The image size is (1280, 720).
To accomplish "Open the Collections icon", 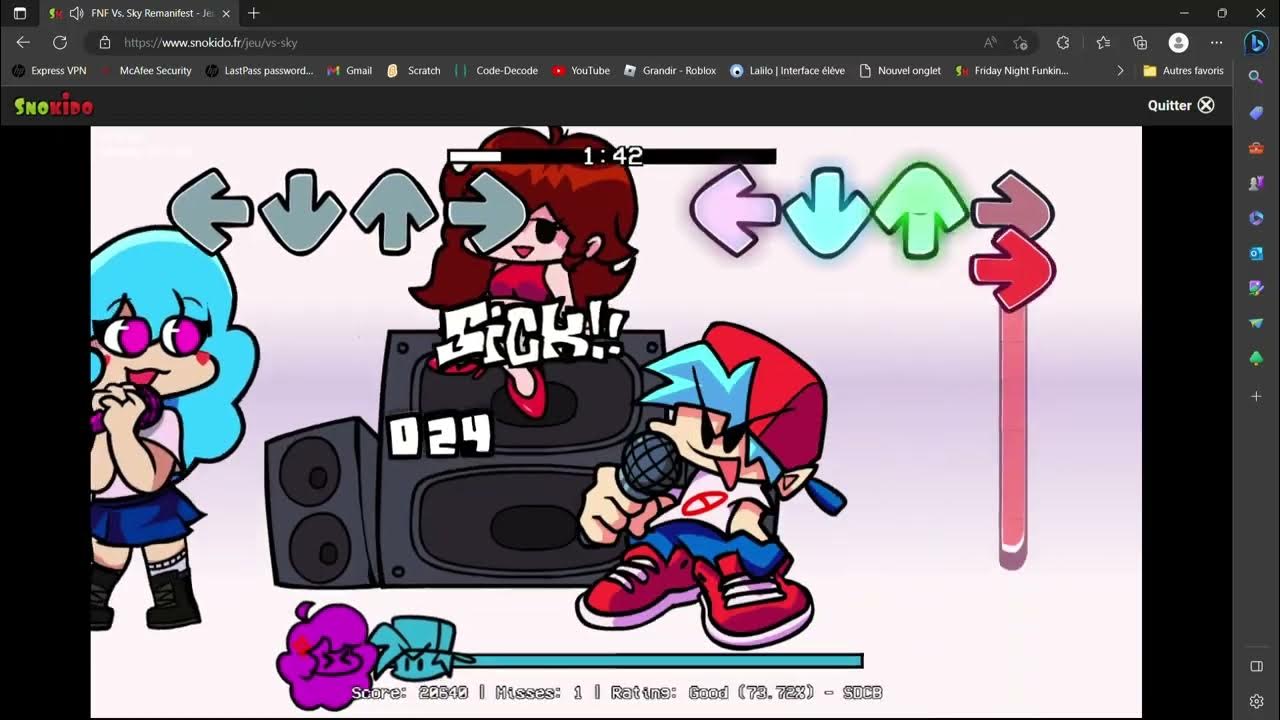I will [1140, 42].
